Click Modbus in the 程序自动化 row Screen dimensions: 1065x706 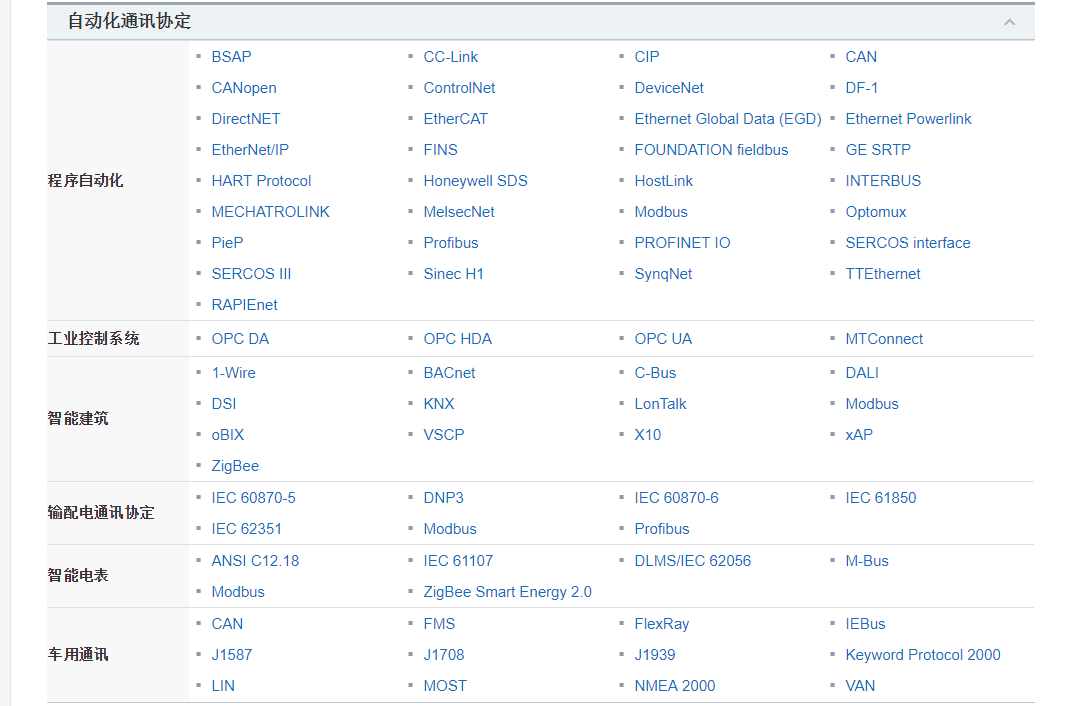click(x=661, y=212)
